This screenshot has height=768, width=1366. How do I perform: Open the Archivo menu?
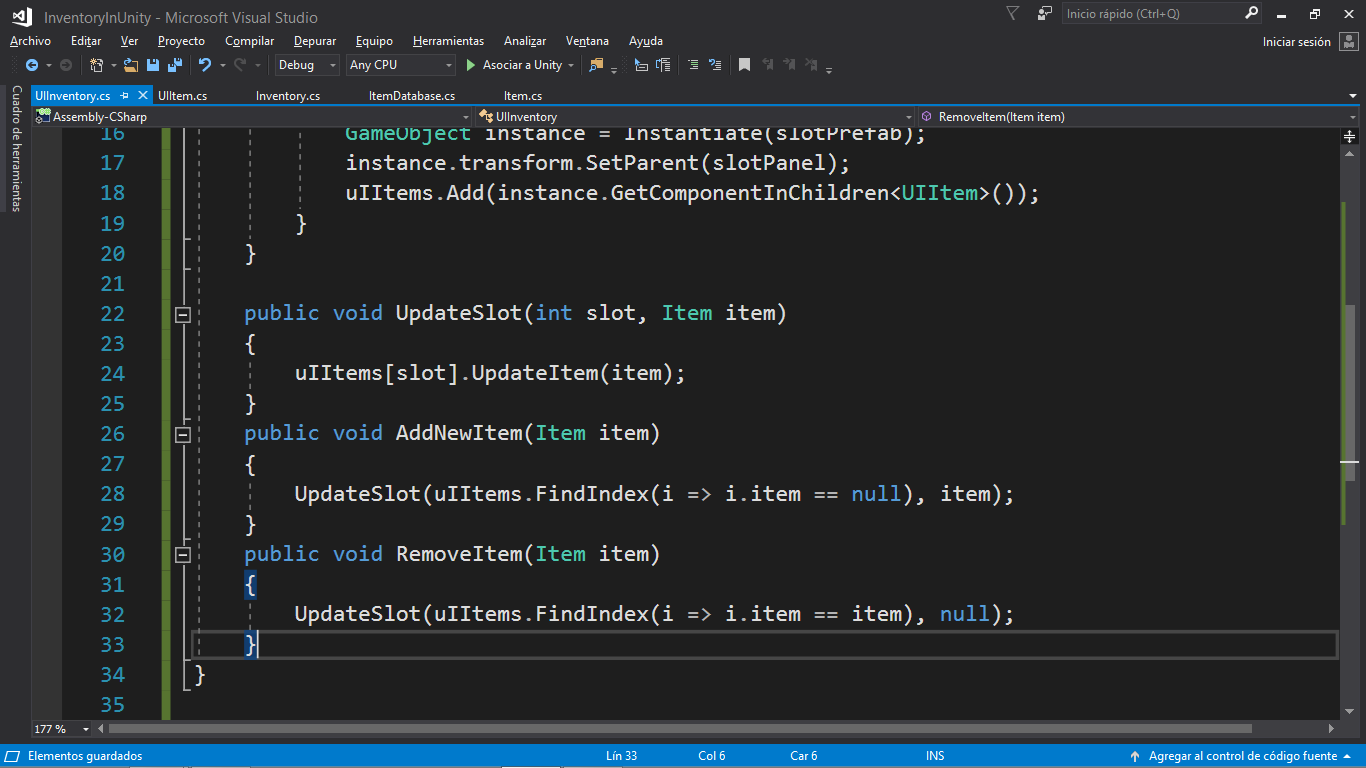pos(30,41)
